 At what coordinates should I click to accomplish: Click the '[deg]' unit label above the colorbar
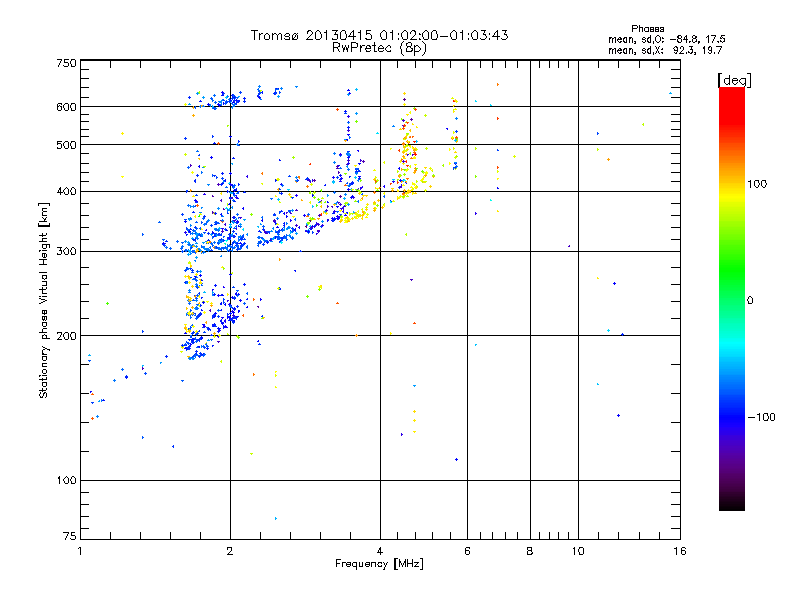click(734, 80)
